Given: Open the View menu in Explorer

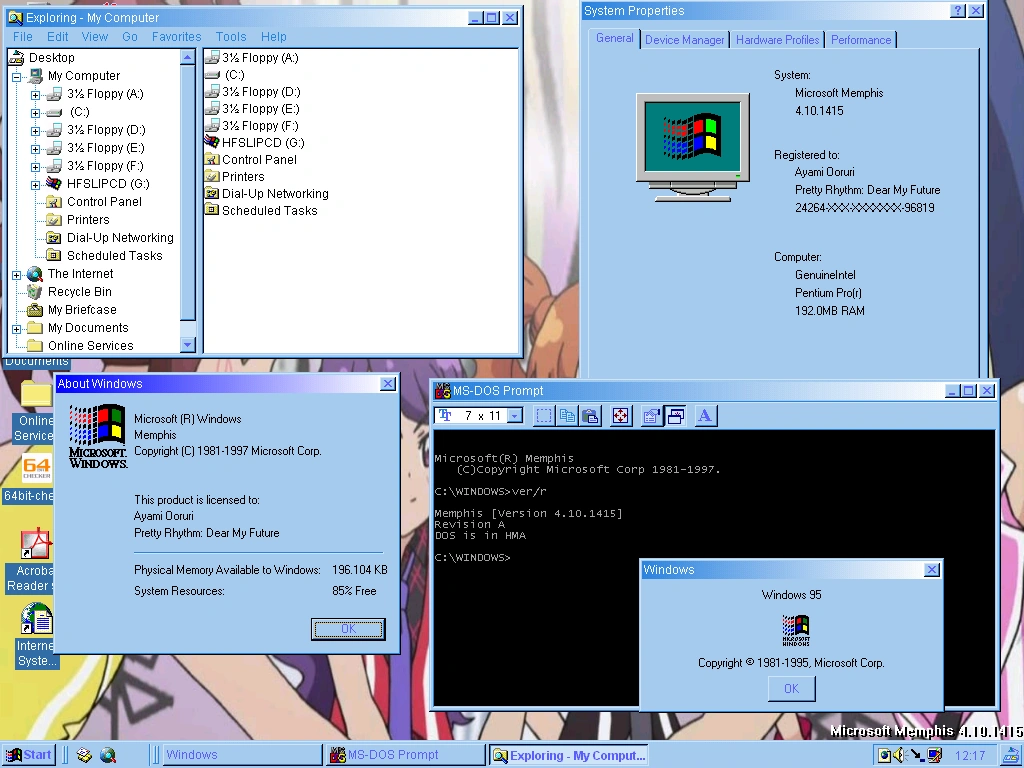Looking at the screenshot, I should pyautogui.click(x=95, y=37).
